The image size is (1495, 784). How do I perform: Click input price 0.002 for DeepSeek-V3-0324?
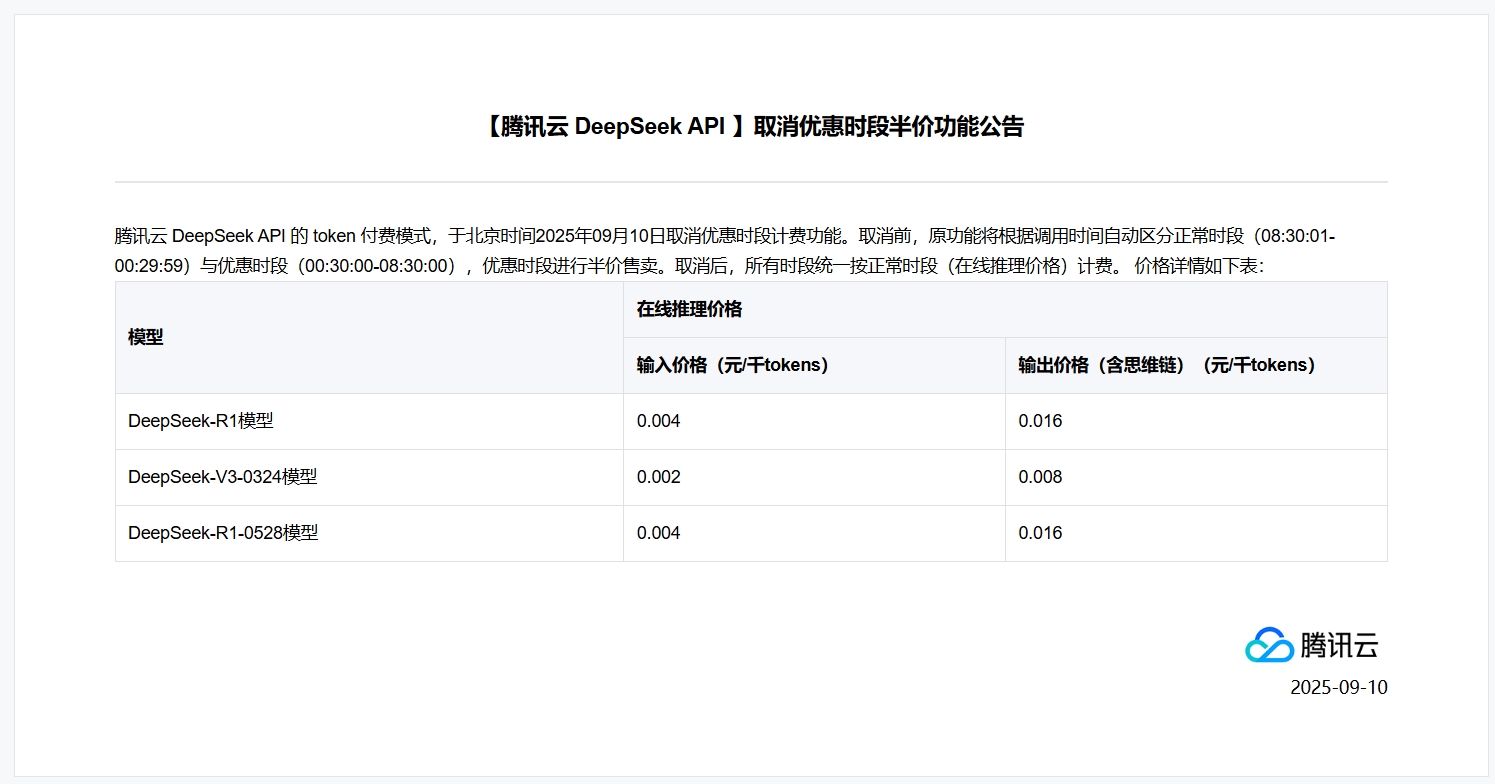[659, 478]
